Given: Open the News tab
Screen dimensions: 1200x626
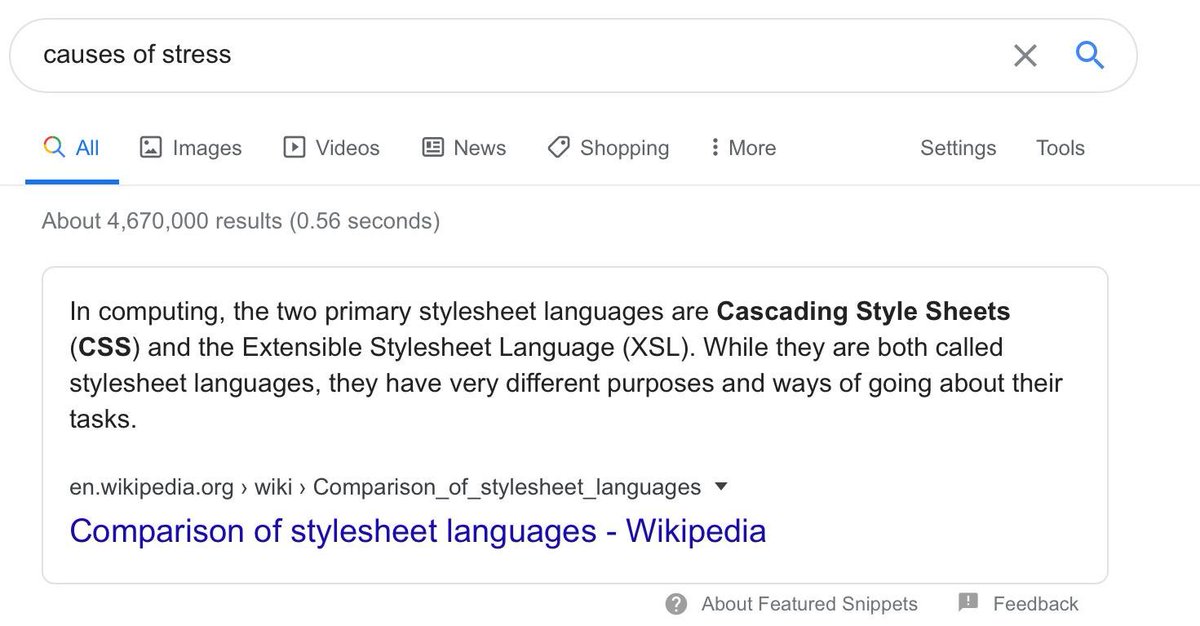Looking at the screenshot, I should click(x=464, y=148).
